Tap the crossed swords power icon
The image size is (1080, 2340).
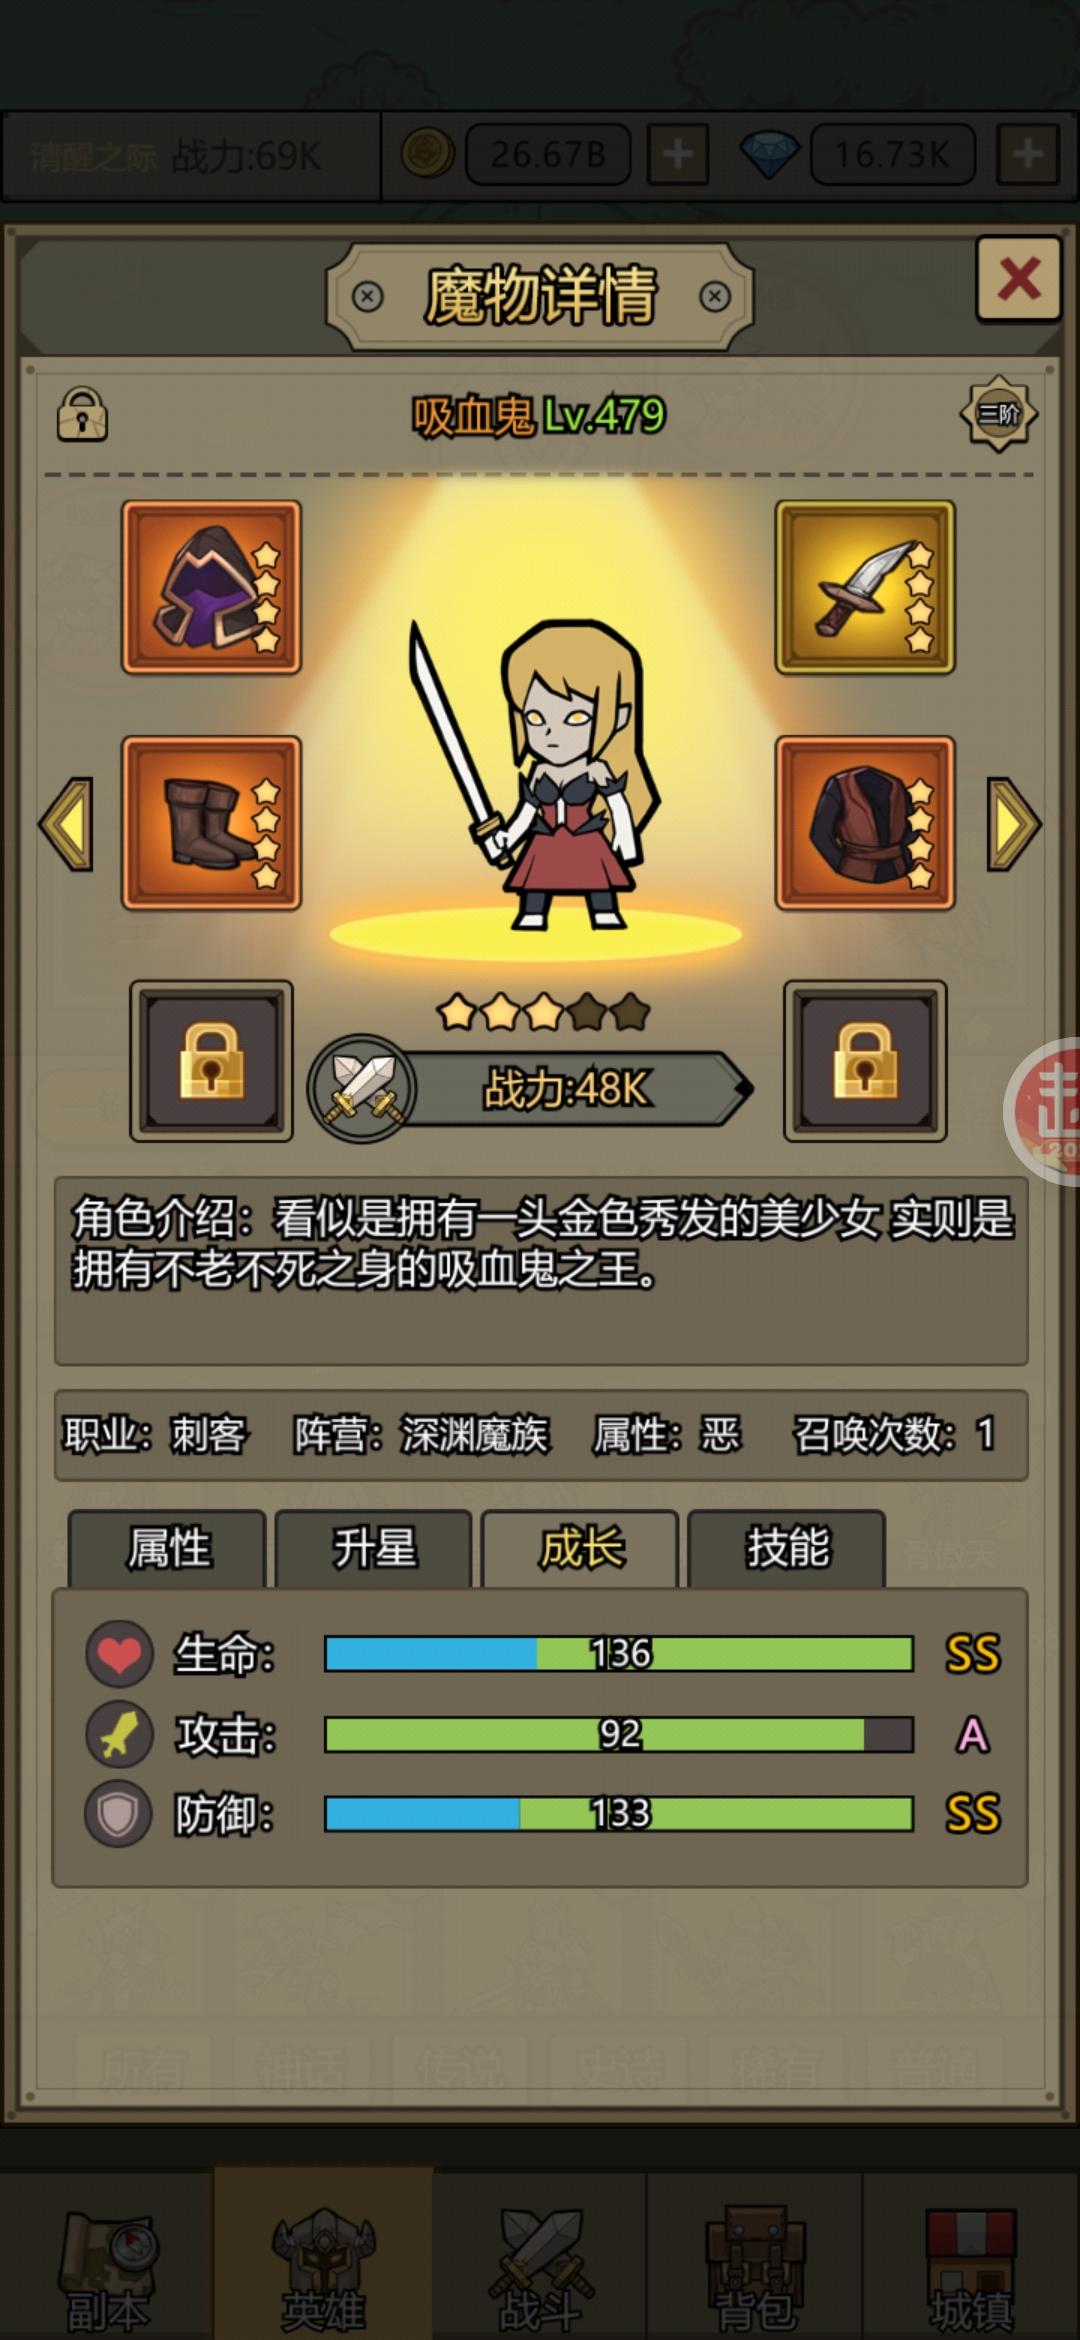[362, 1088]
